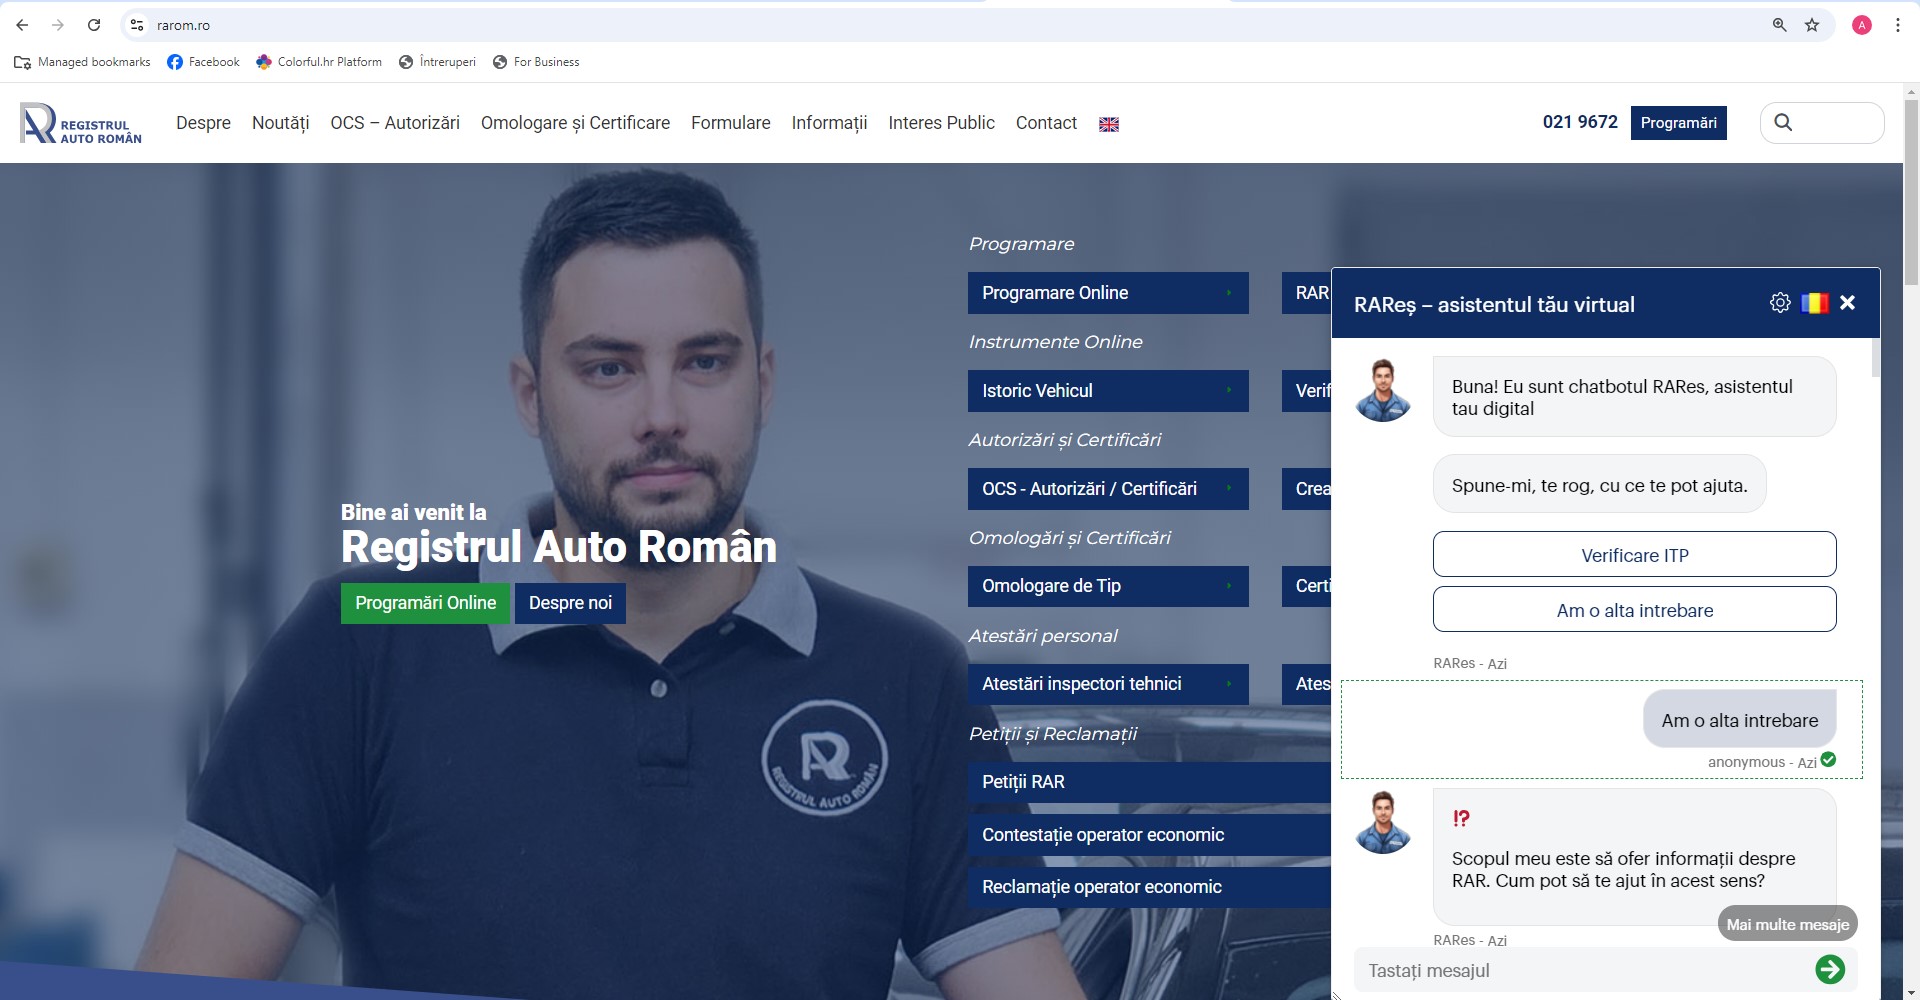Viewport: 1920px width, 1000px height.
Task: Click the Programări button in the header
Action: point(1678,123)
